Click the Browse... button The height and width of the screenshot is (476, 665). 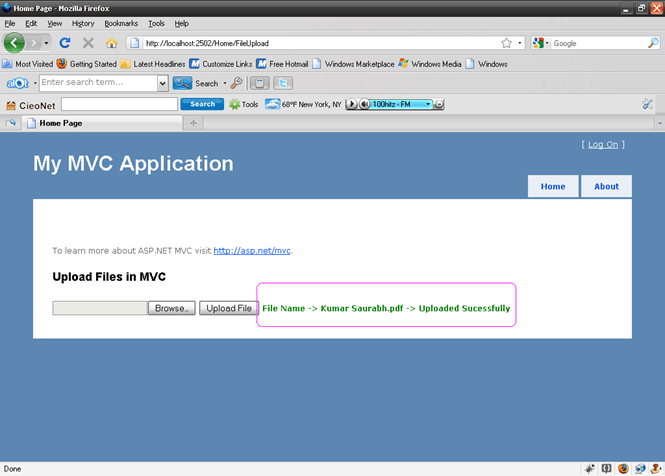coord(172,308)
